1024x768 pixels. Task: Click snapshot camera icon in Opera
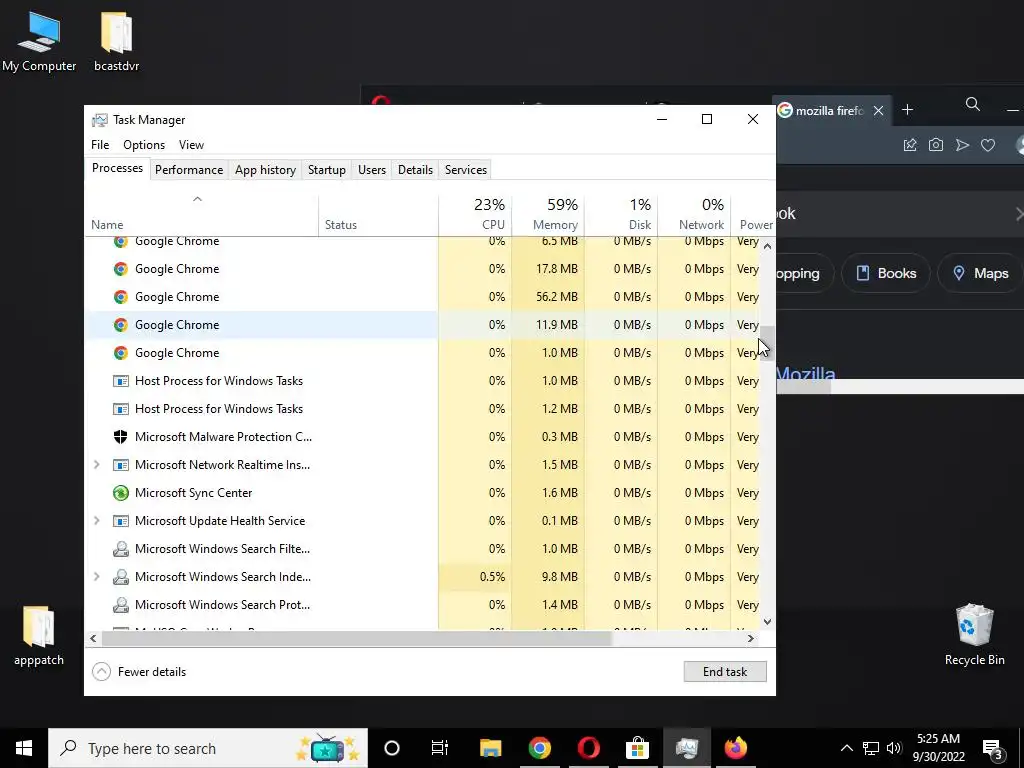(x=936, y=145)
